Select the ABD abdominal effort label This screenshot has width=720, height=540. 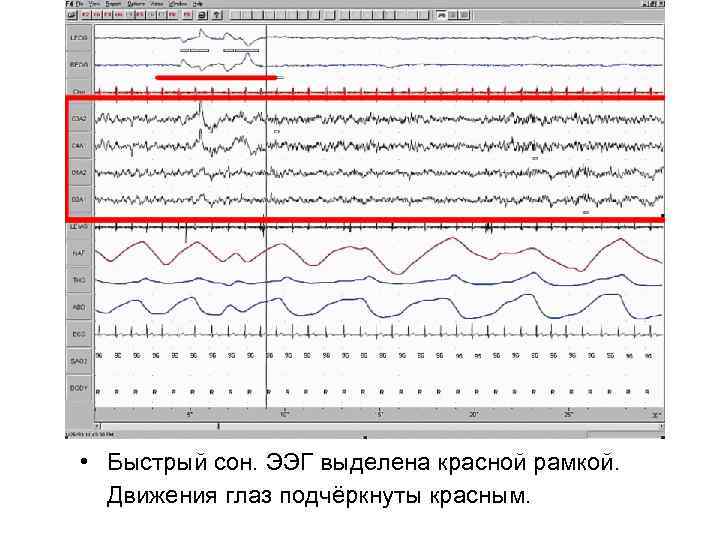click(x=79, y=307)
